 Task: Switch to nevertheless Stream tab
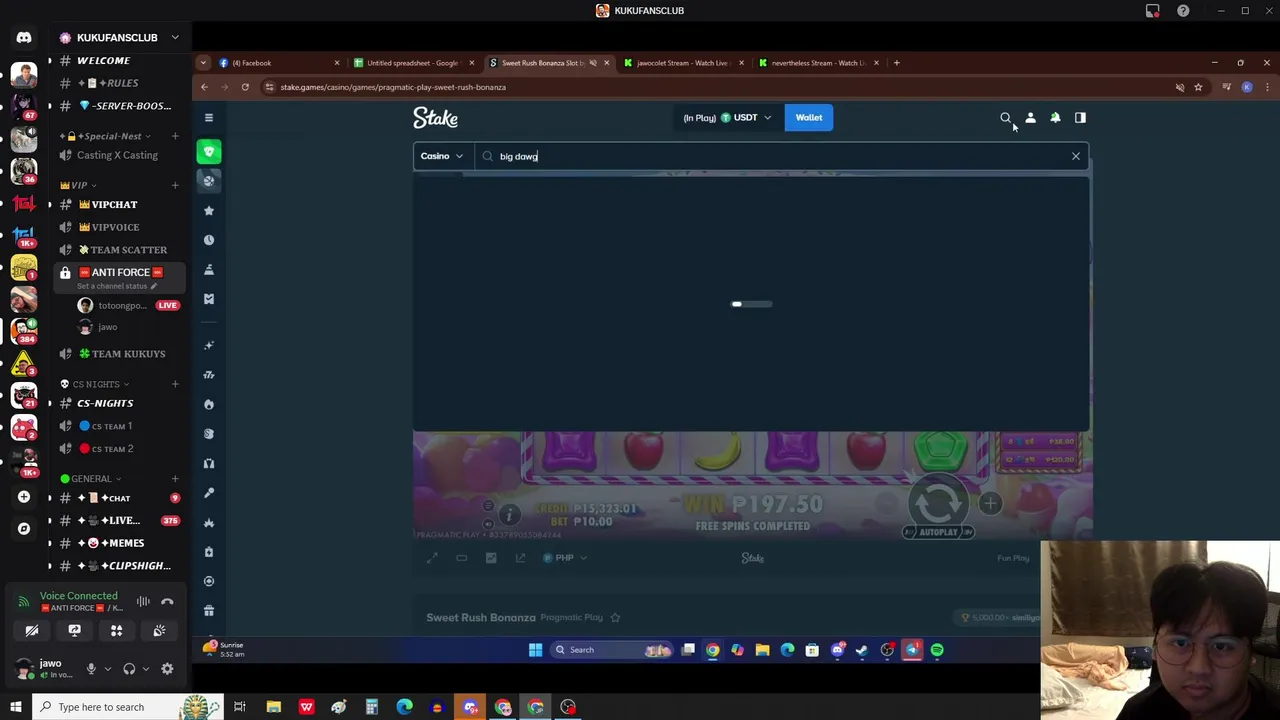(817, 63)
